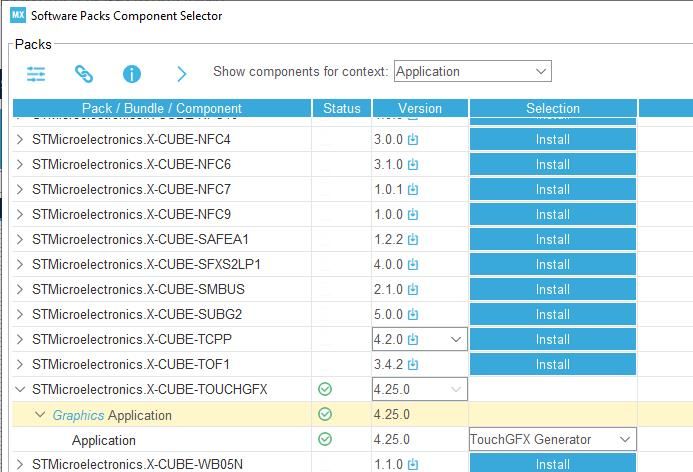Image resolution: width=693 pixels, height=472 pixels.
Task: Click download icon next to X-CUBE-SMBUS version
Action: (413, 289)
